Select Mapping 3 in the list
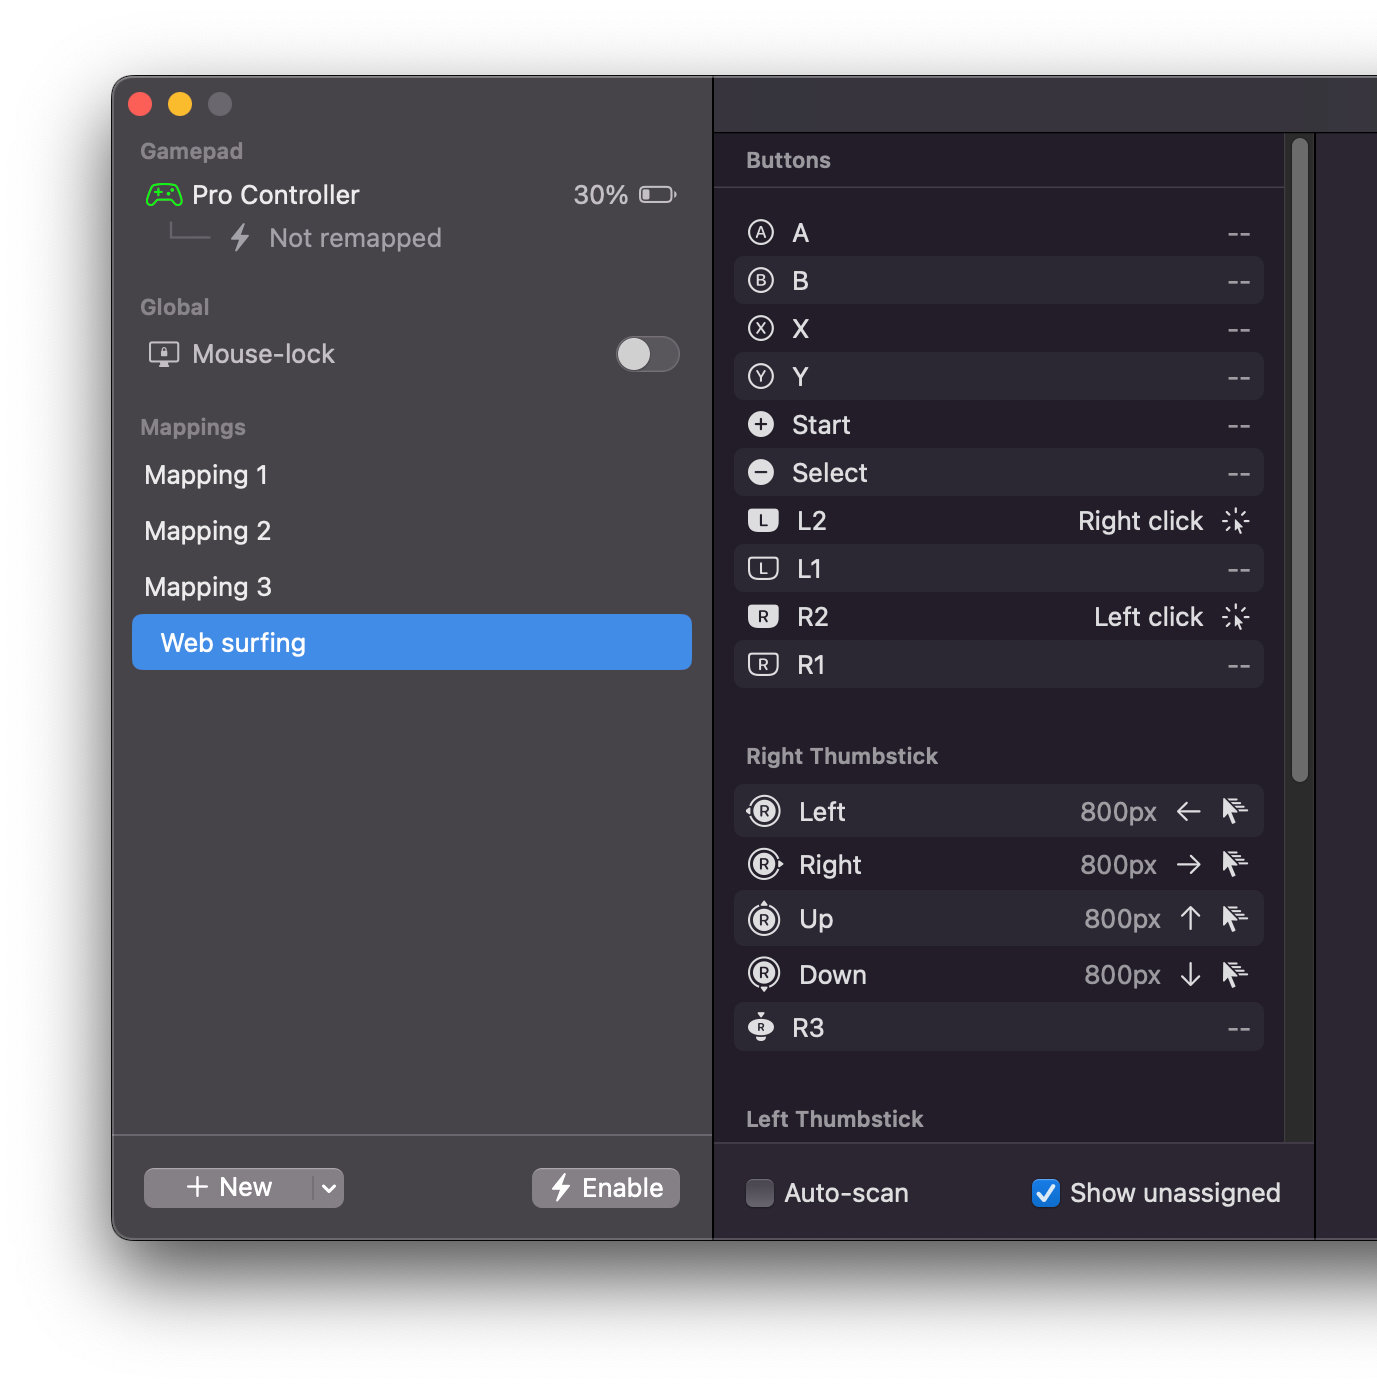Screen dimensions: 1377x1388 click(x=412, y=587)
